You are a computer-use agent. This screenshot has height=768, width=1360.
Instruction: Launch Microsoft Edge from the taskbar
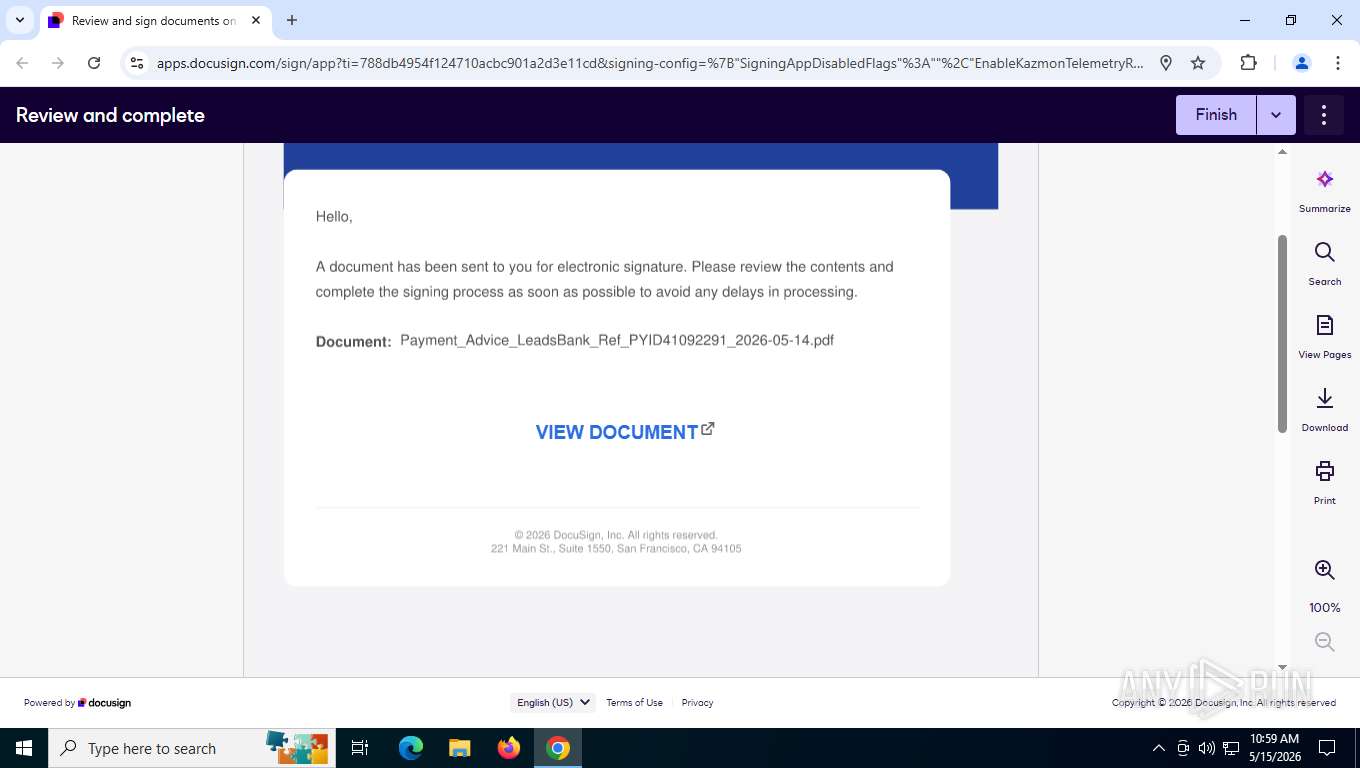point(411,748)
